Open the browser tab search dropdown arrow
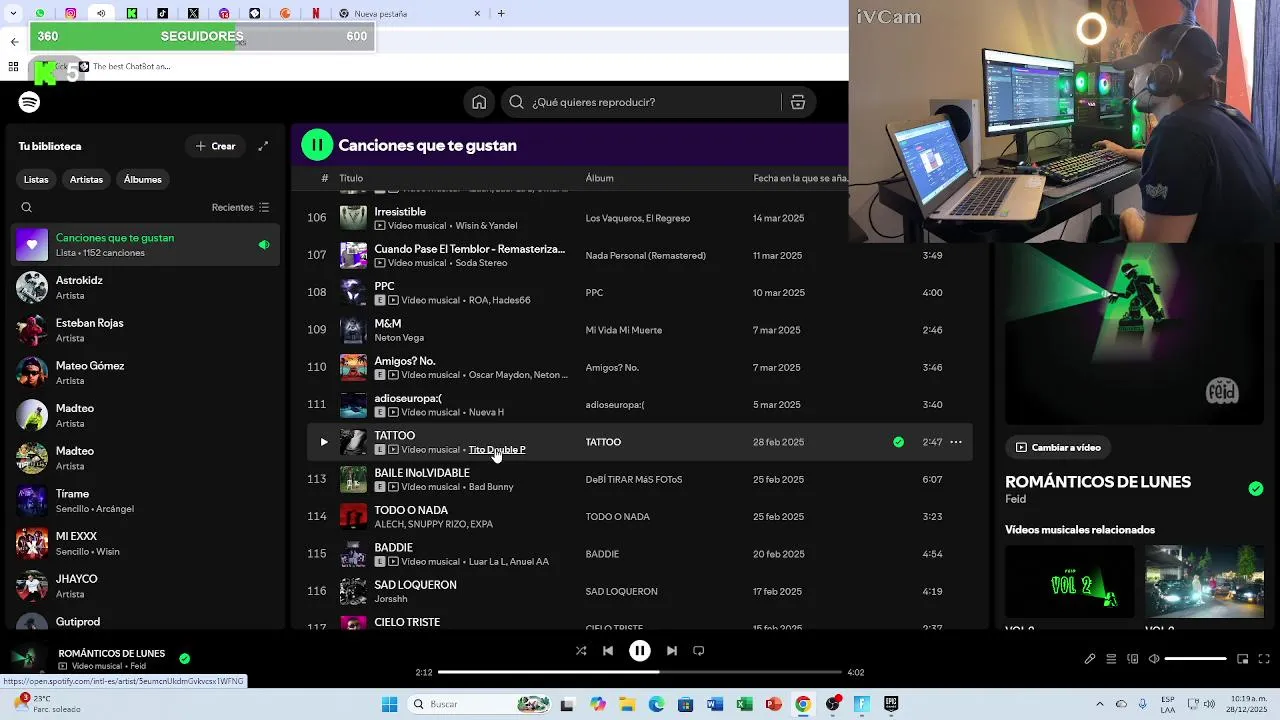Image resolution: width=1280 pixels, height=720 pixels. pyautogui.click(x=13, y=14)
